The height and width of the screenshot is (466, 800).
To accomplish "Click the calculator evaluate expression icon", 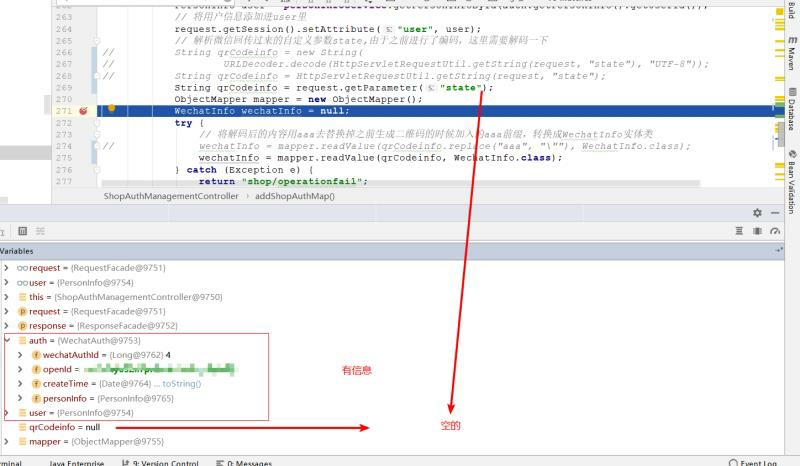I will [22, 231].
